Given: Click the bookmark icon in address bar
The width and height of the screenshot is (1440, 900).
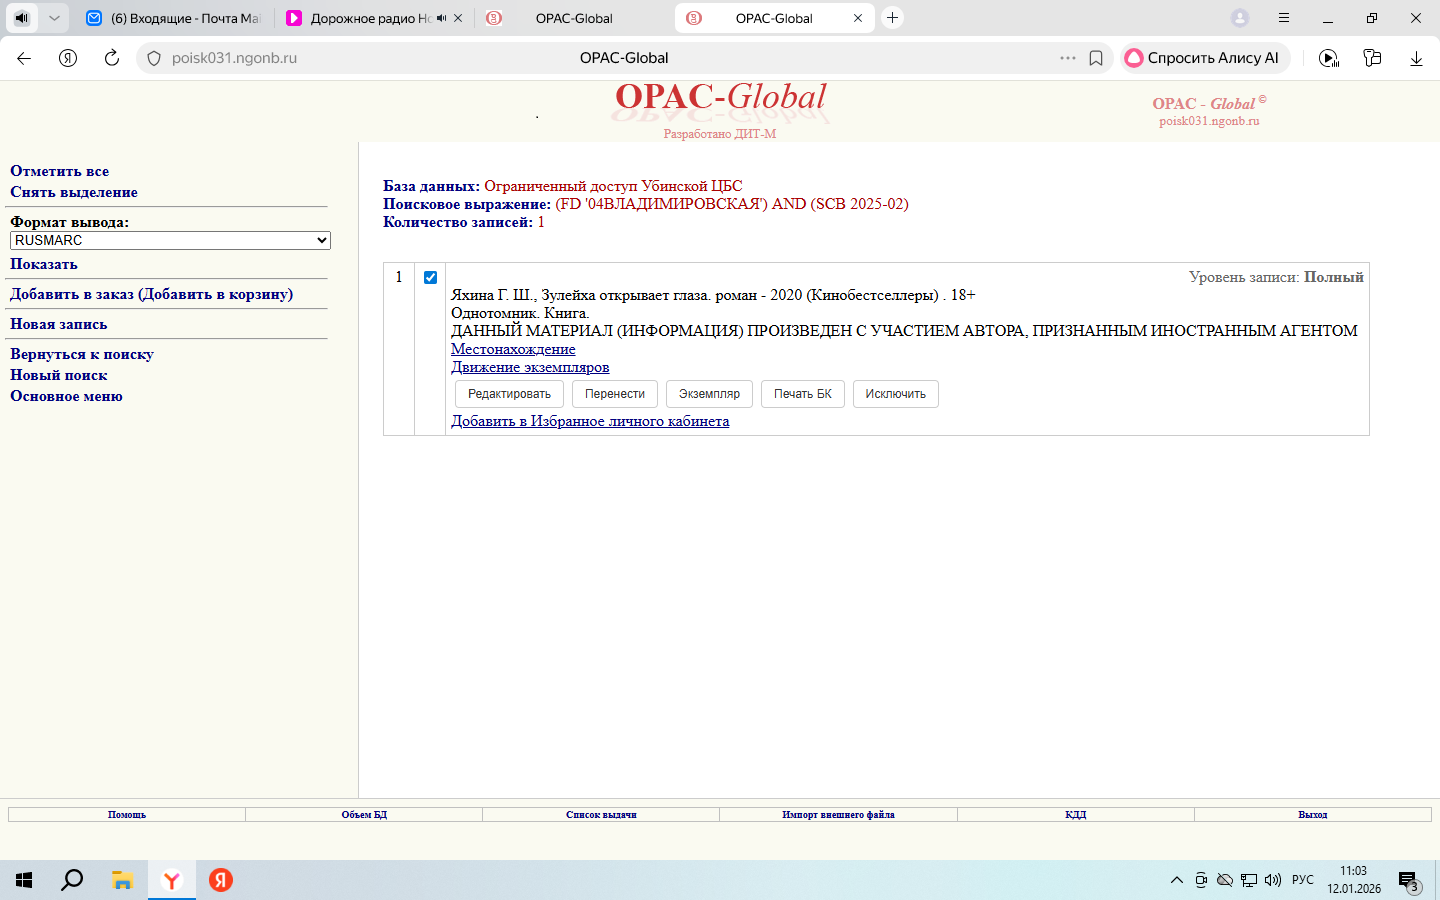Looking at the screenshot, I should pyautogui.click(x=1096, y=58).
